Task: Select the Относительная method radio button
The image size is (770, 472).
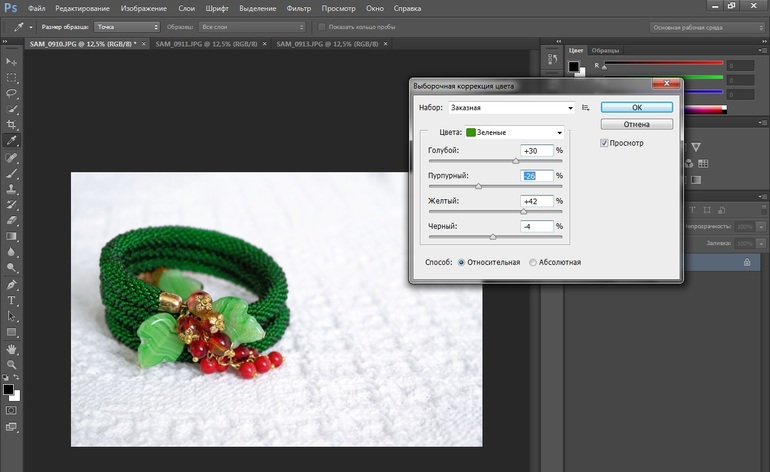Action: click(461, 262)
